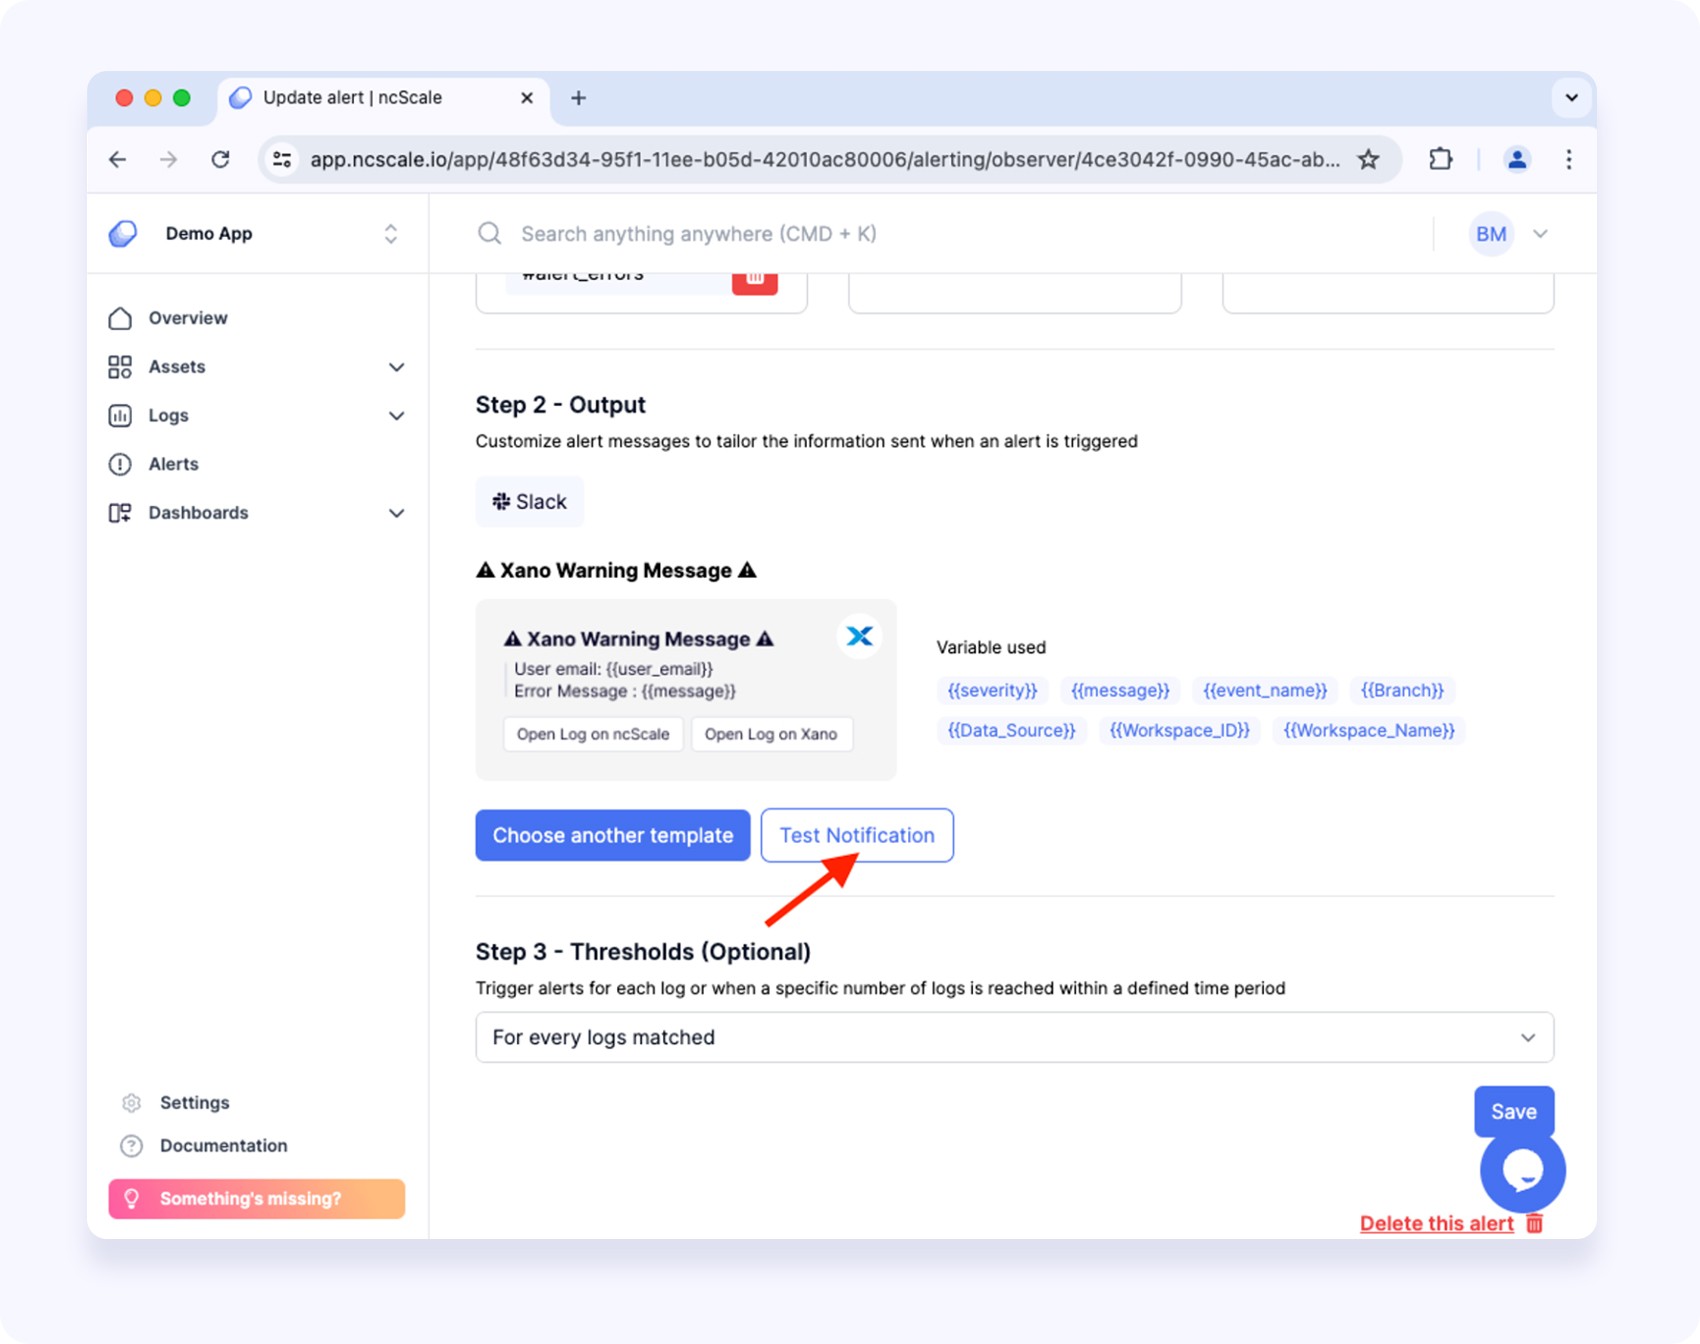Click the {{Workspace_ID}} variable tag
Viewport: 1700px width, 1344px height.
tap(1180, 731)
